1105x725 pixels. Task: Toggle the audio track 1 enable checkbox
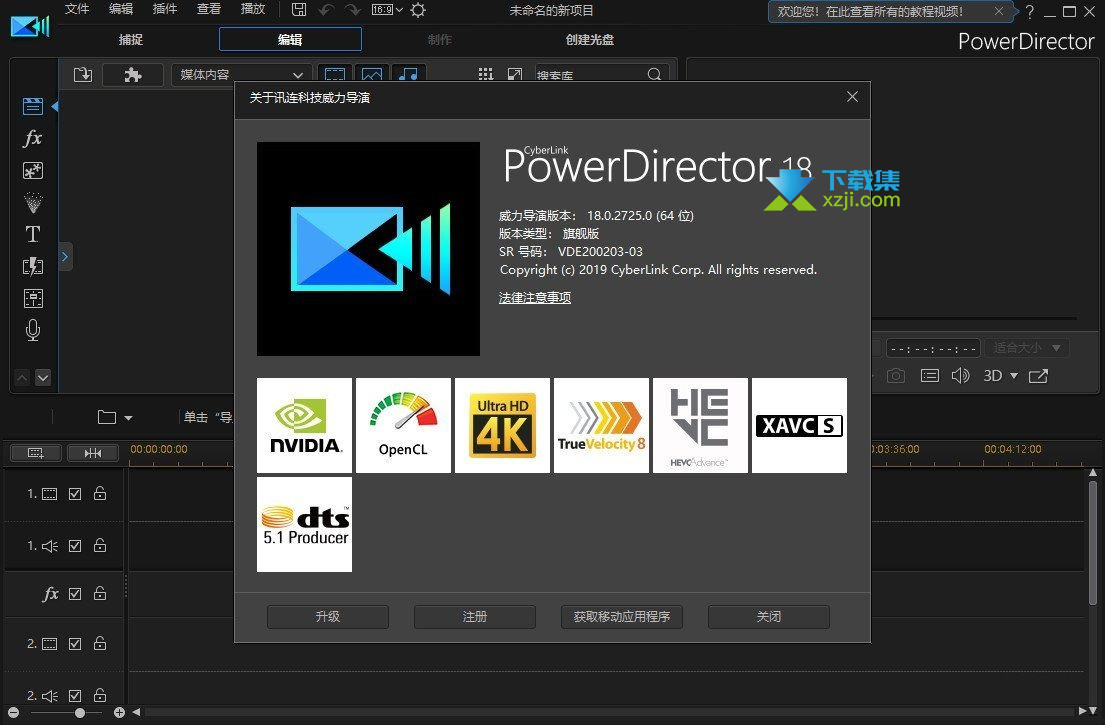tap(75, 546)
